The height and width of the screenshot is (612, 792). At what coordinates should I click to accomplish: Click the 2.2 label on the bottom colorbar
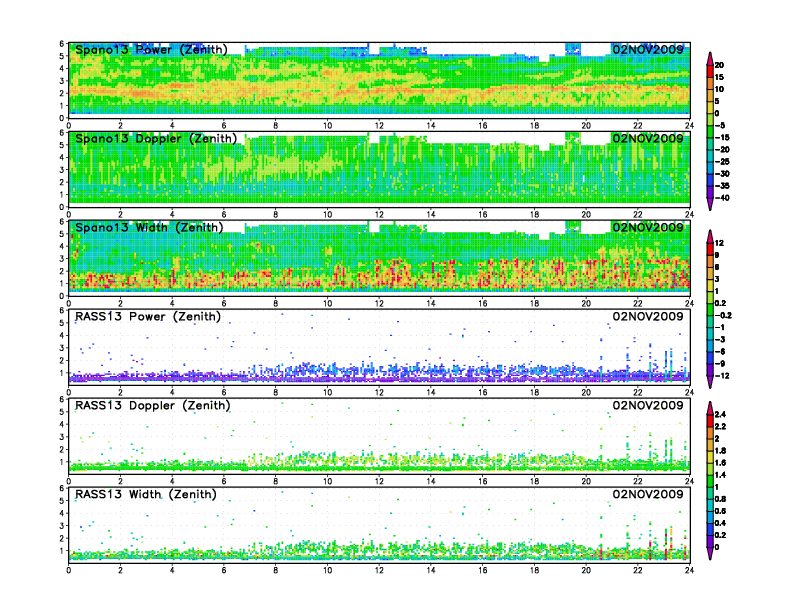pos(720,426)
